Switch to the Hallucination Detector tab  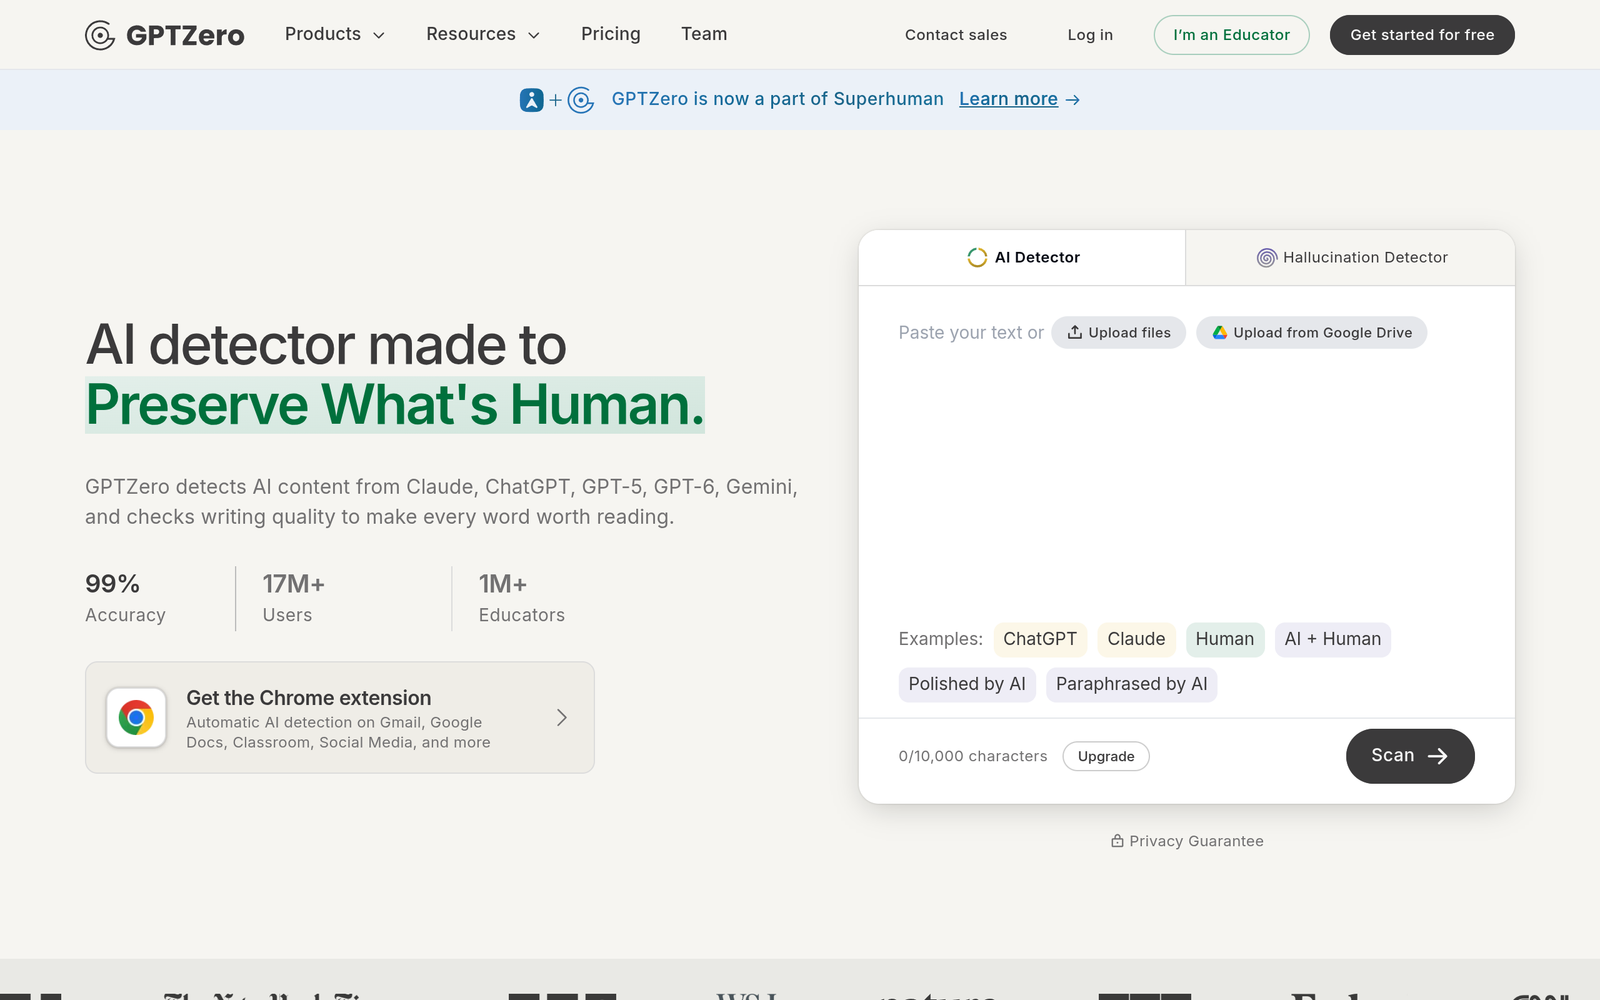(1351, 258)
